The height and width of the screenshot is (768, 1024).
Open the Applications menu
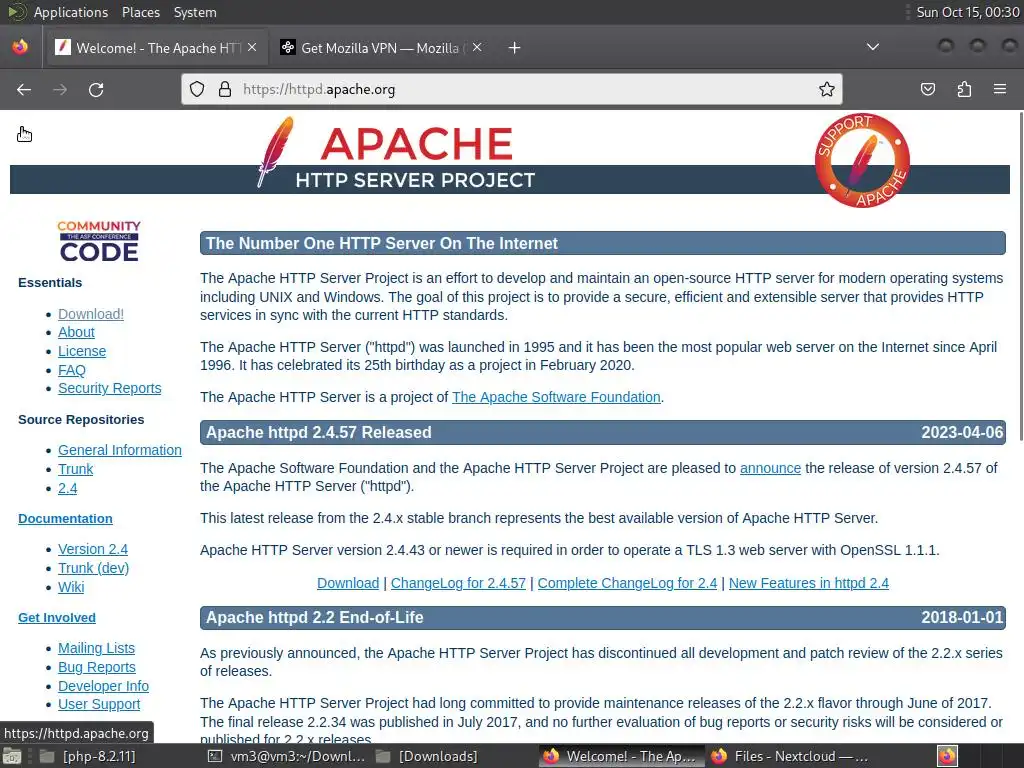pyautogui.click(x=71, y=12)
